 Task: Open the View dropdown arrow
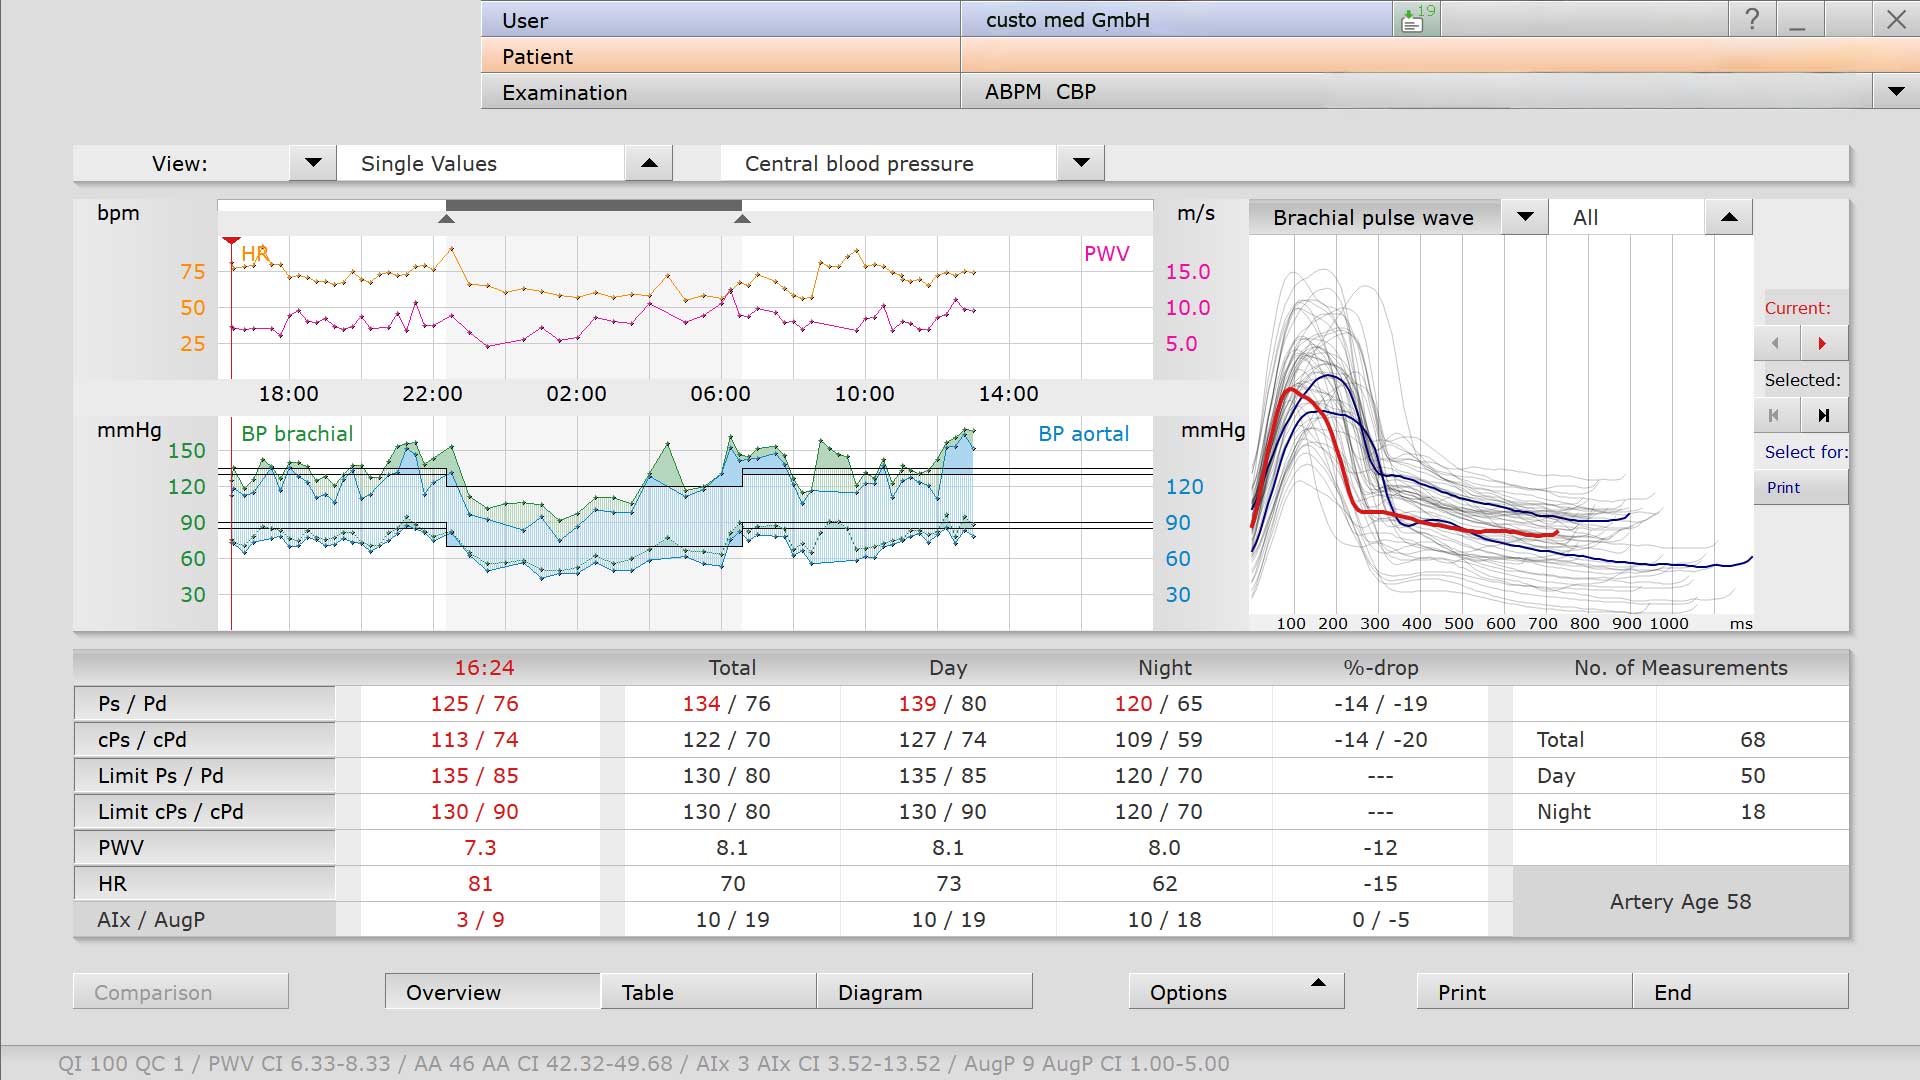313,163
